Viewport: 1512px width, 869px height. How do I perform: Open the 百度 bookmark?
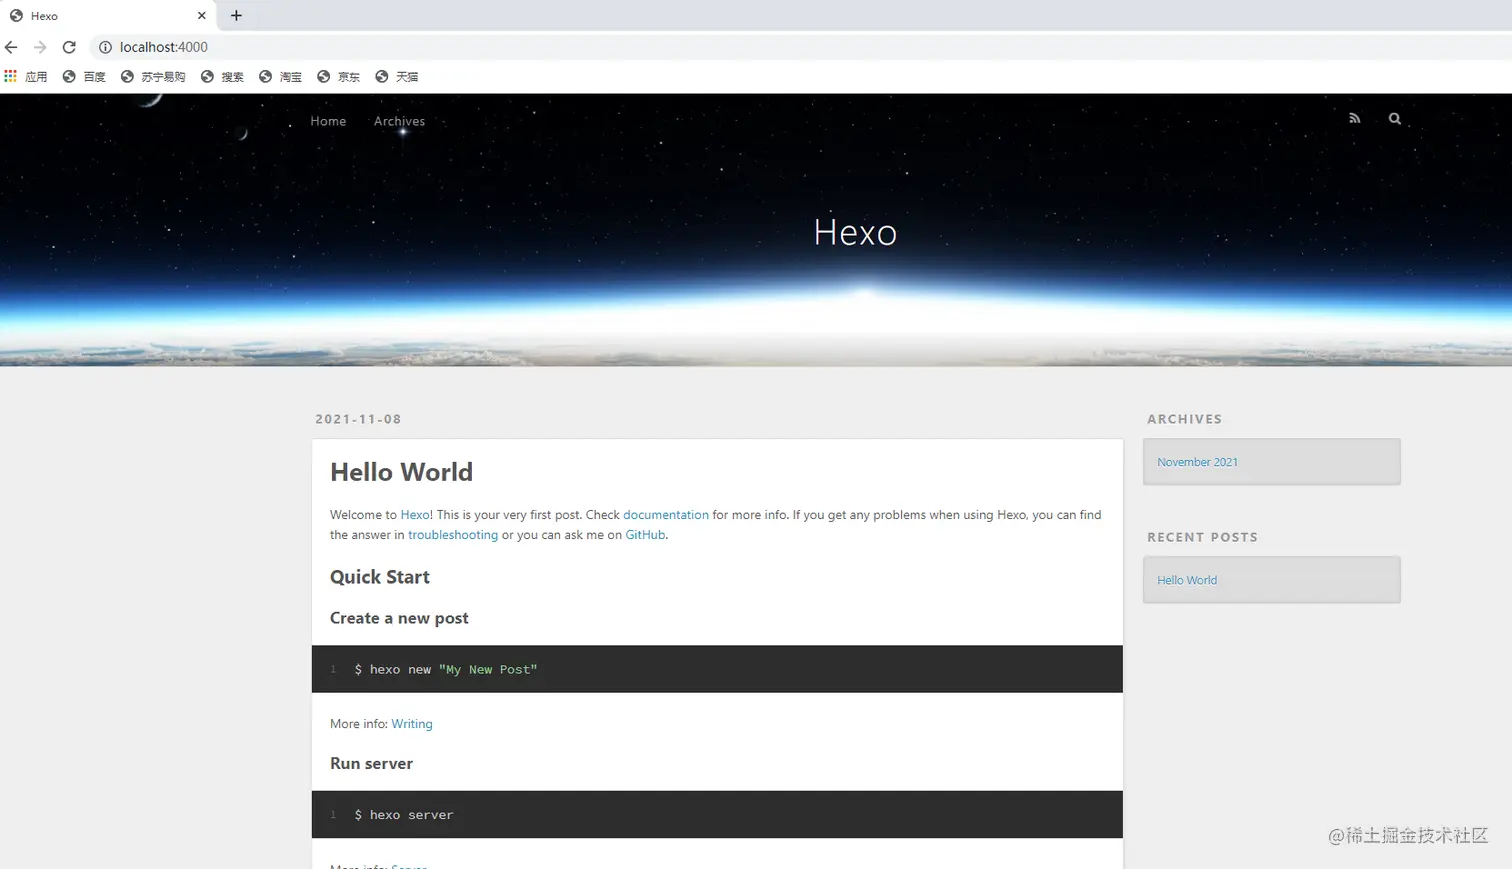84,76
